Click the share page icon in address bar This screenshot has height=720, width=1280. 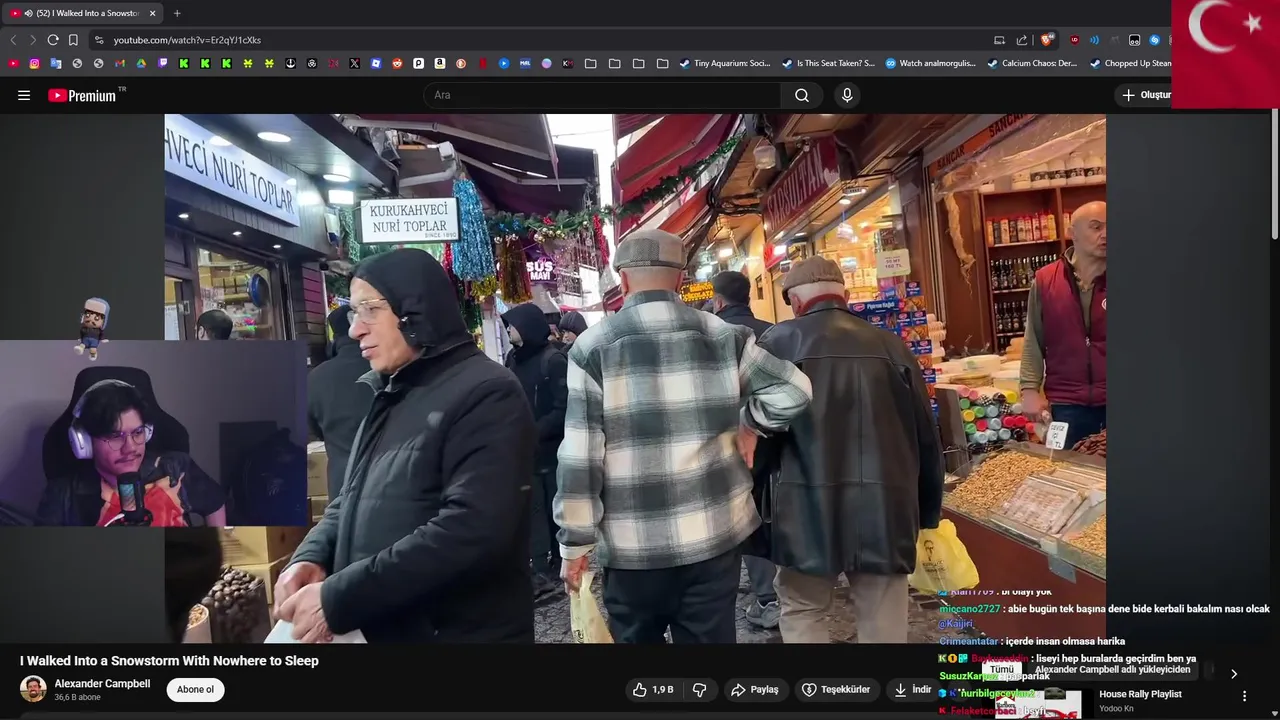pos(1022,40)
